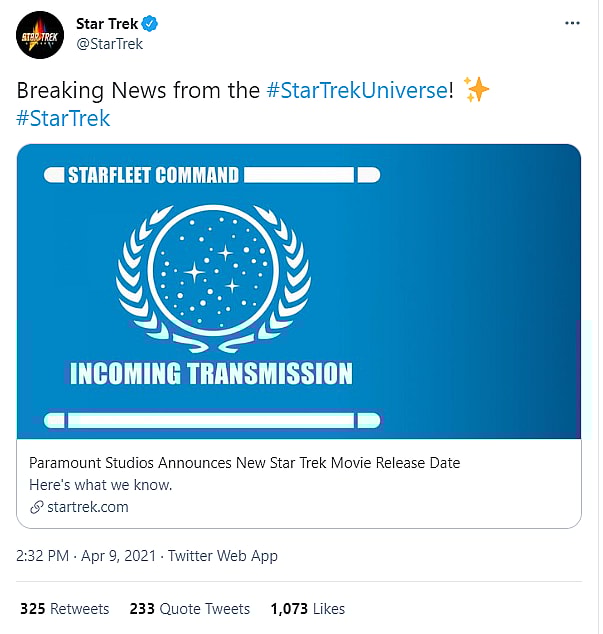Show the 1,073 Likes list
603x634 pixels.
click(x=307, y=608)
